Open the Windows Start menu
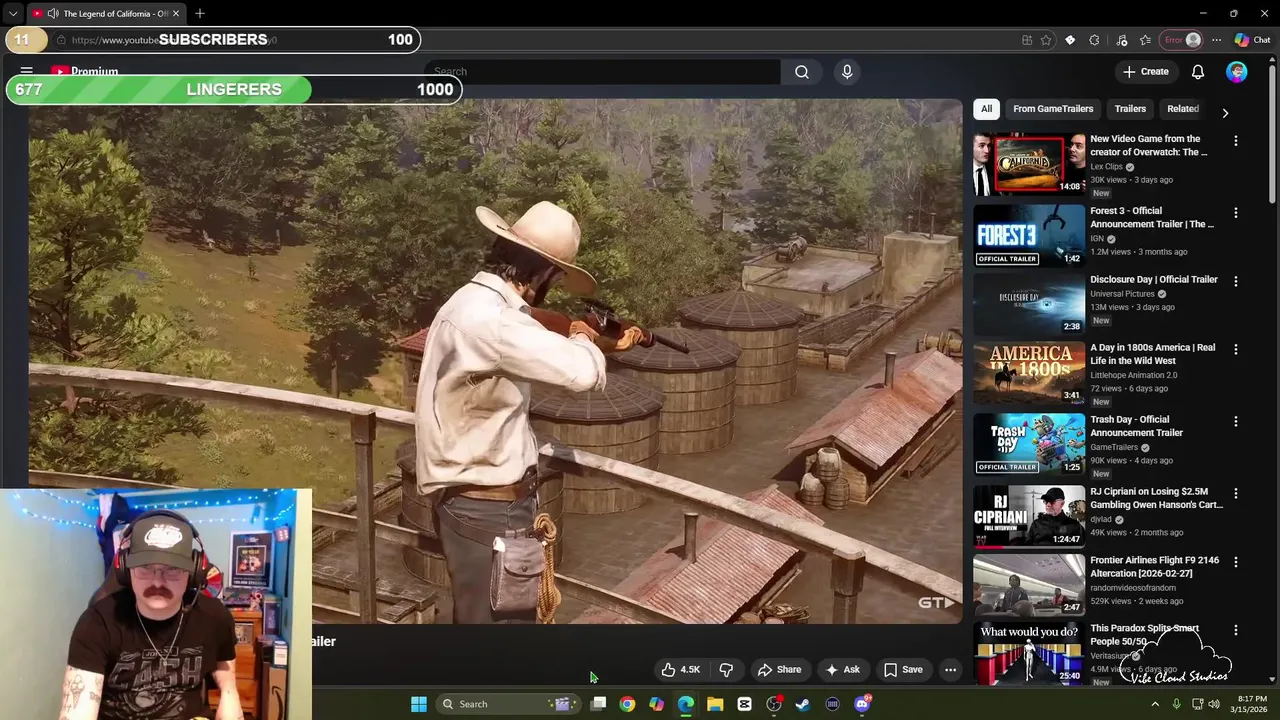The image size is (1280, 720). (x=419, y=704)
